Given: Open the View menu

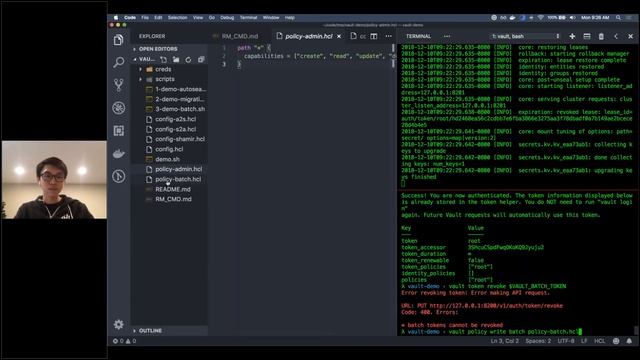Looking at the screenshot, I should (x=198, y=18).
